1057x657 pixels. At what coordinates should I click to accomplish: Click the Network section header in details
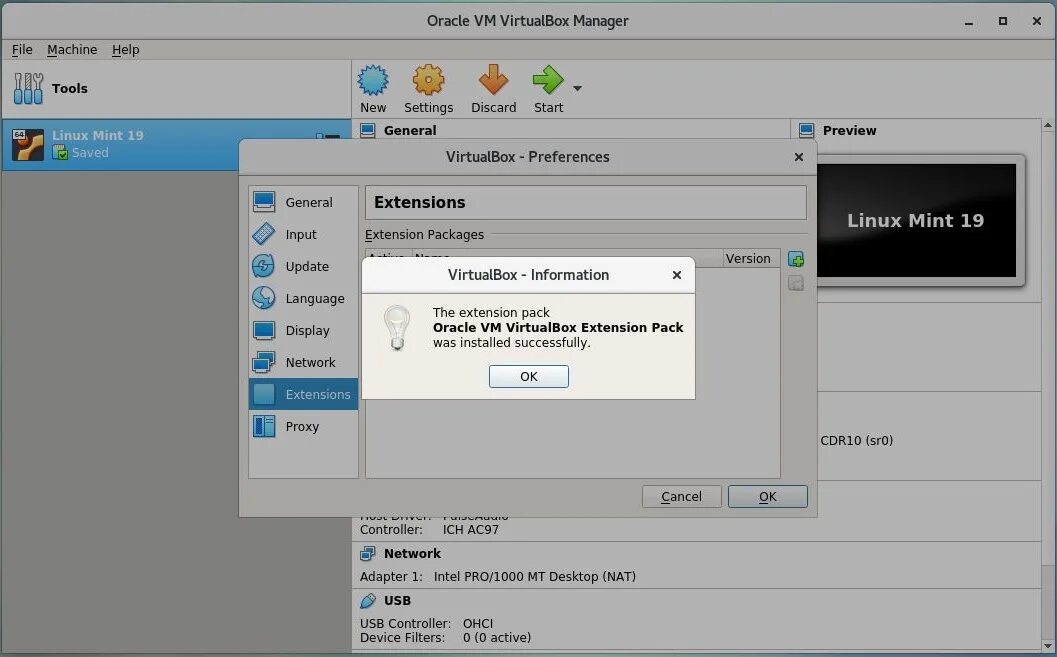[412, 553]
